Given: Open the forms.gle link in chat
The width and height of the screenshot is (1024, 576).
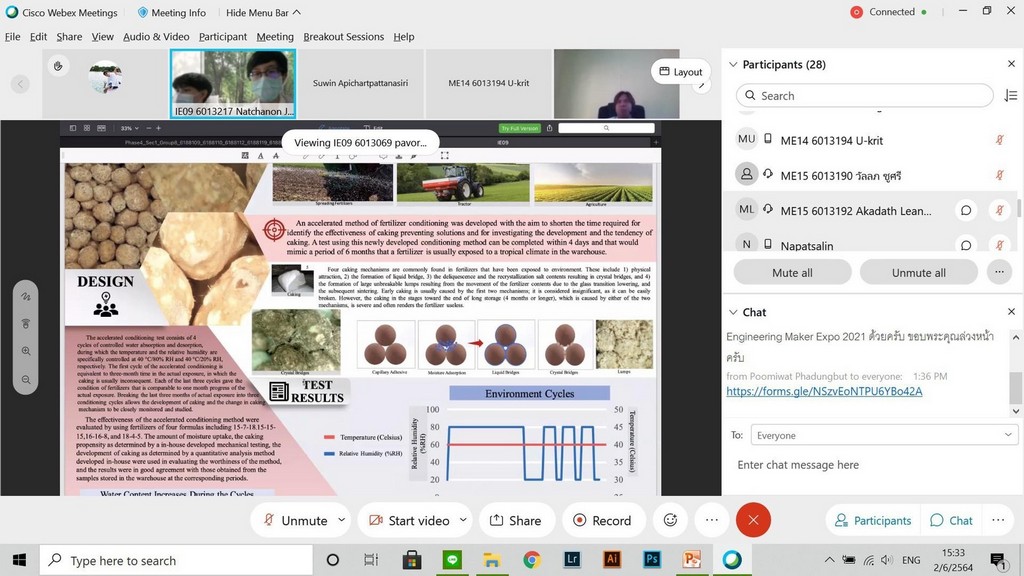Looking at the screenshot, I should point(824,391).
